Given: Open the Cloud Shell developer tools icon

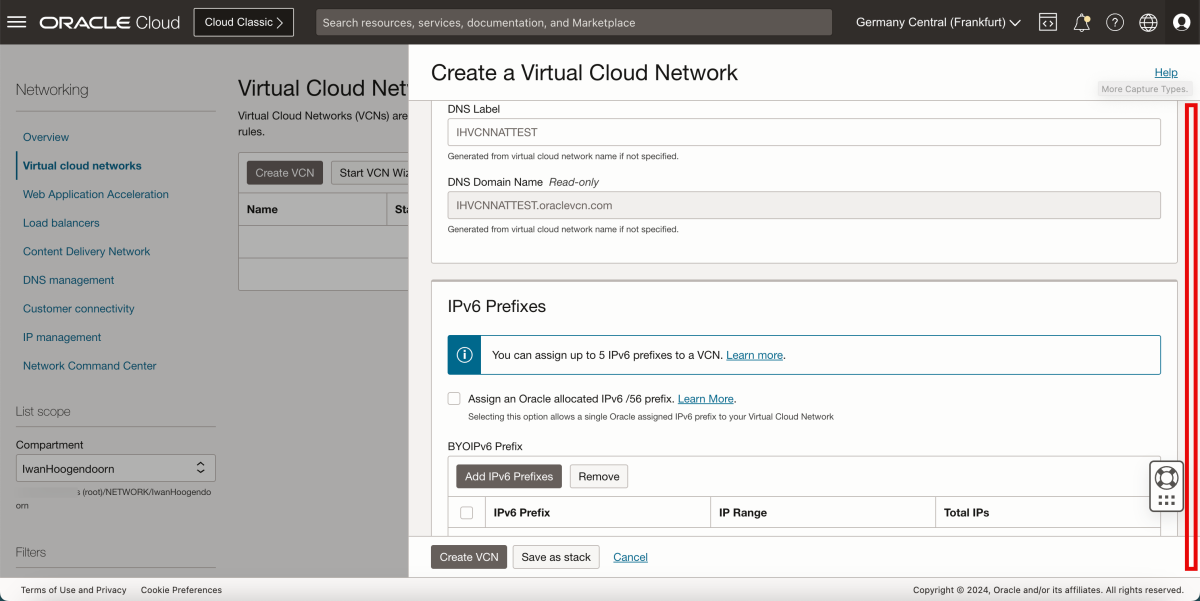Looking at the screenshot, I should tap(1047, 21).
